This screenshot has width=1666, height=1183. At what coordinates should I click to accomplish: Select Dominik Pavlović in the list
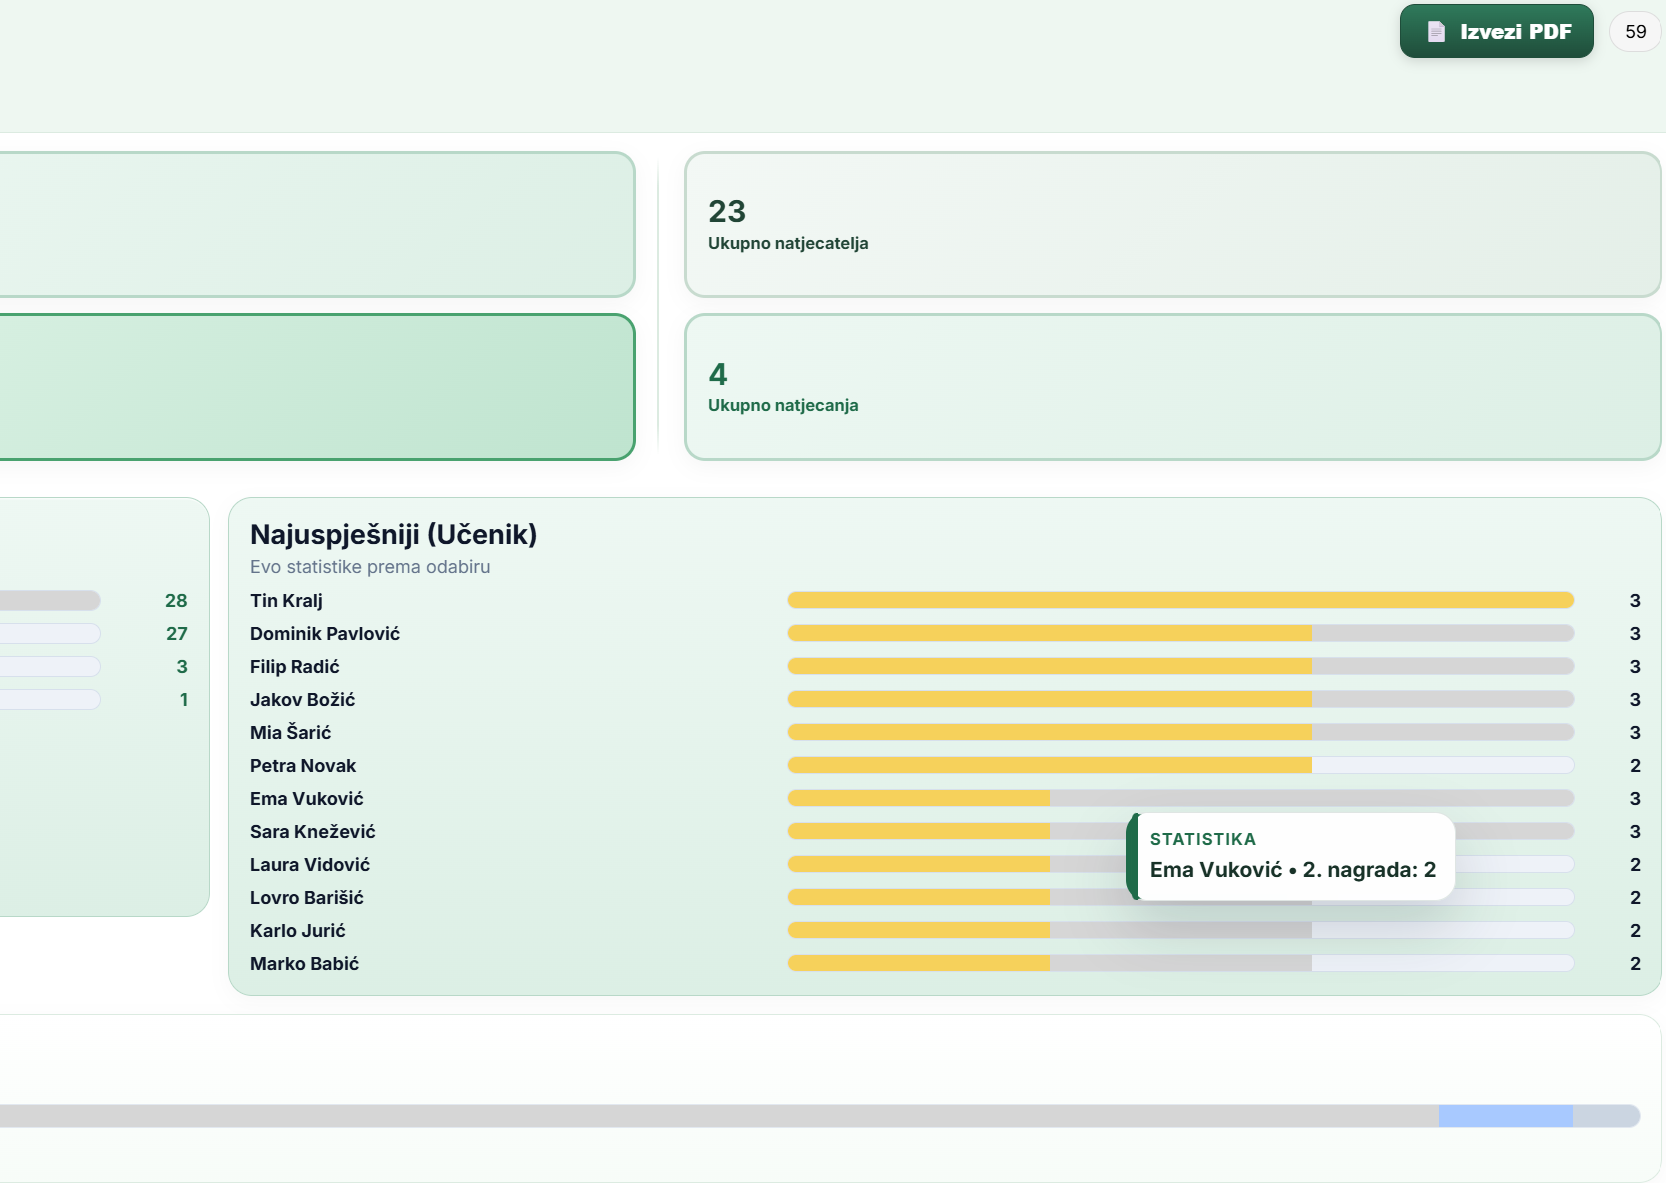tap(325, 634)
